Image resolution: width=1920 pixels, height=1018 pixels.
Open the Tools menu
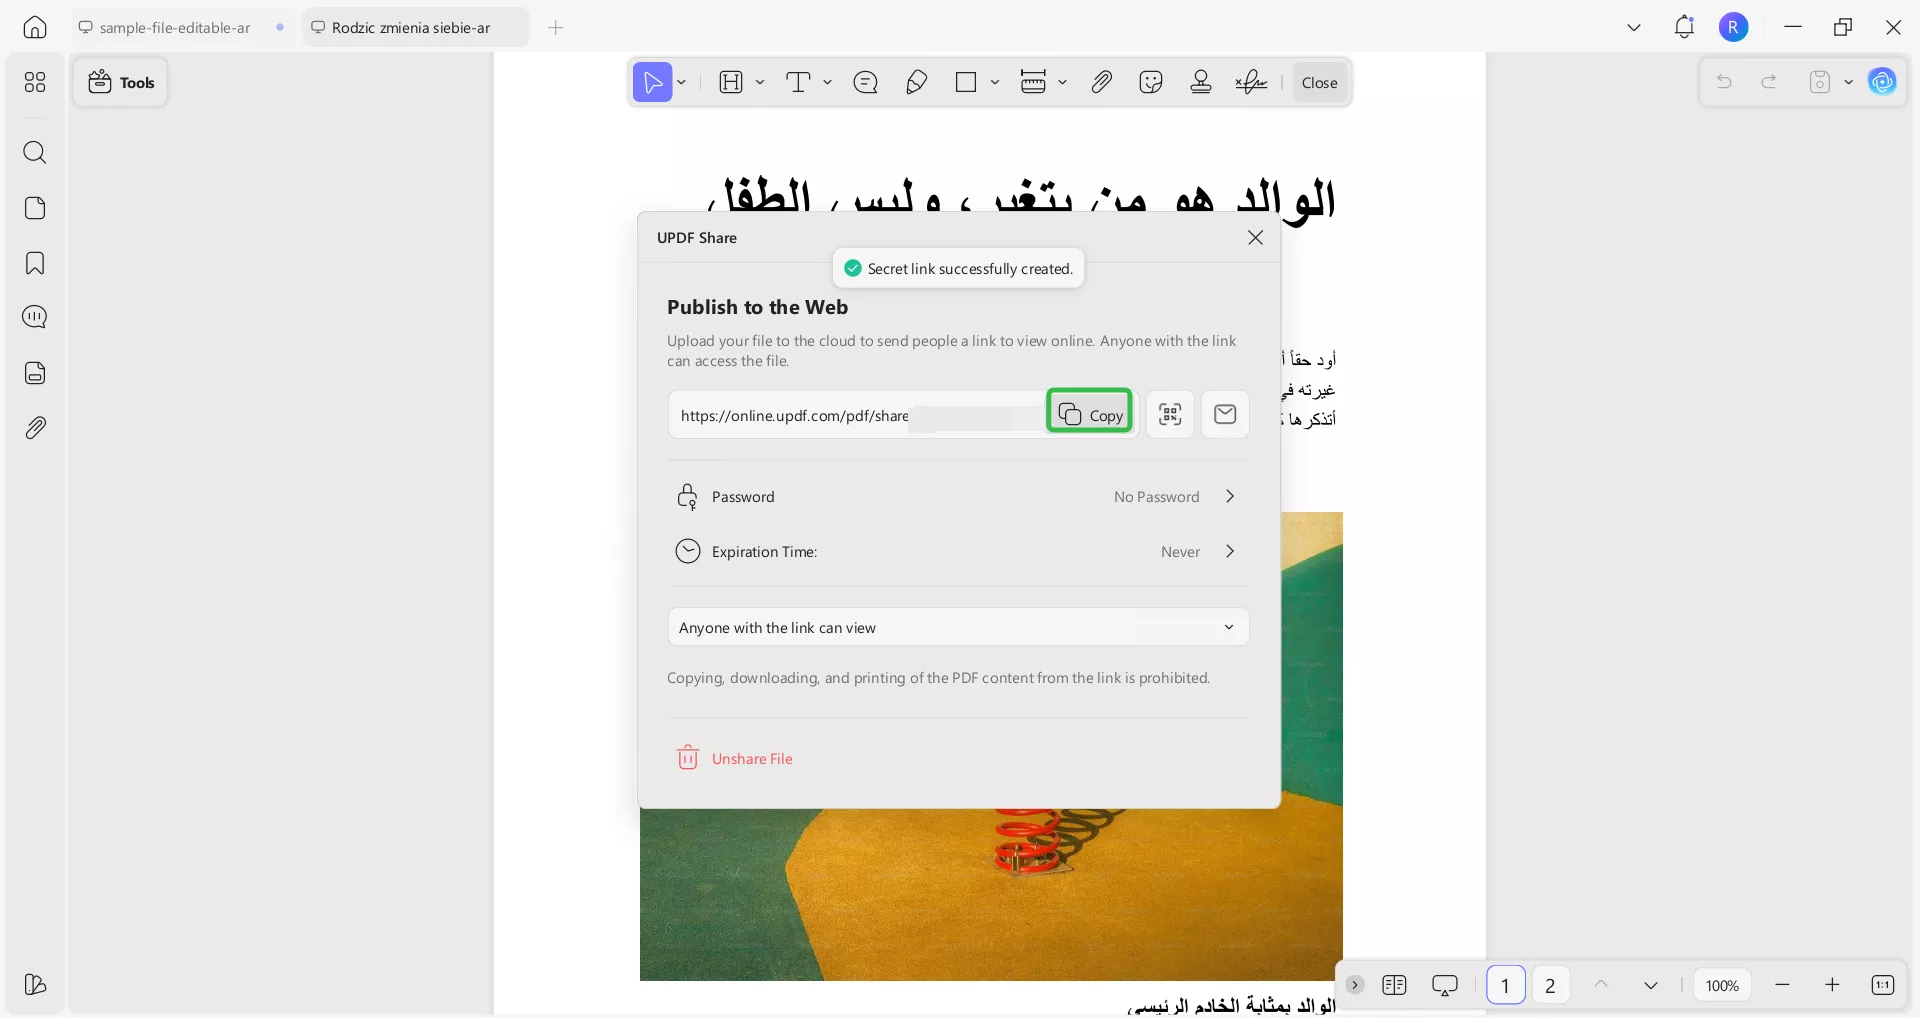[121, 82]
